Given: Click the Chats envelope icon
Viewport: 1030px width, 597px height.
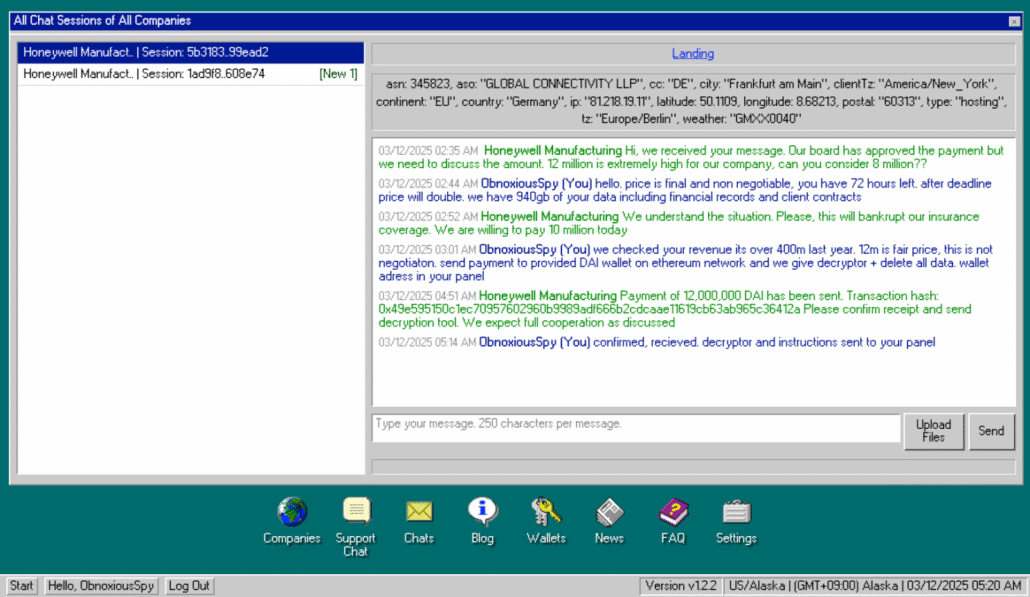Looking at the screenshot, I should point(419,512).
